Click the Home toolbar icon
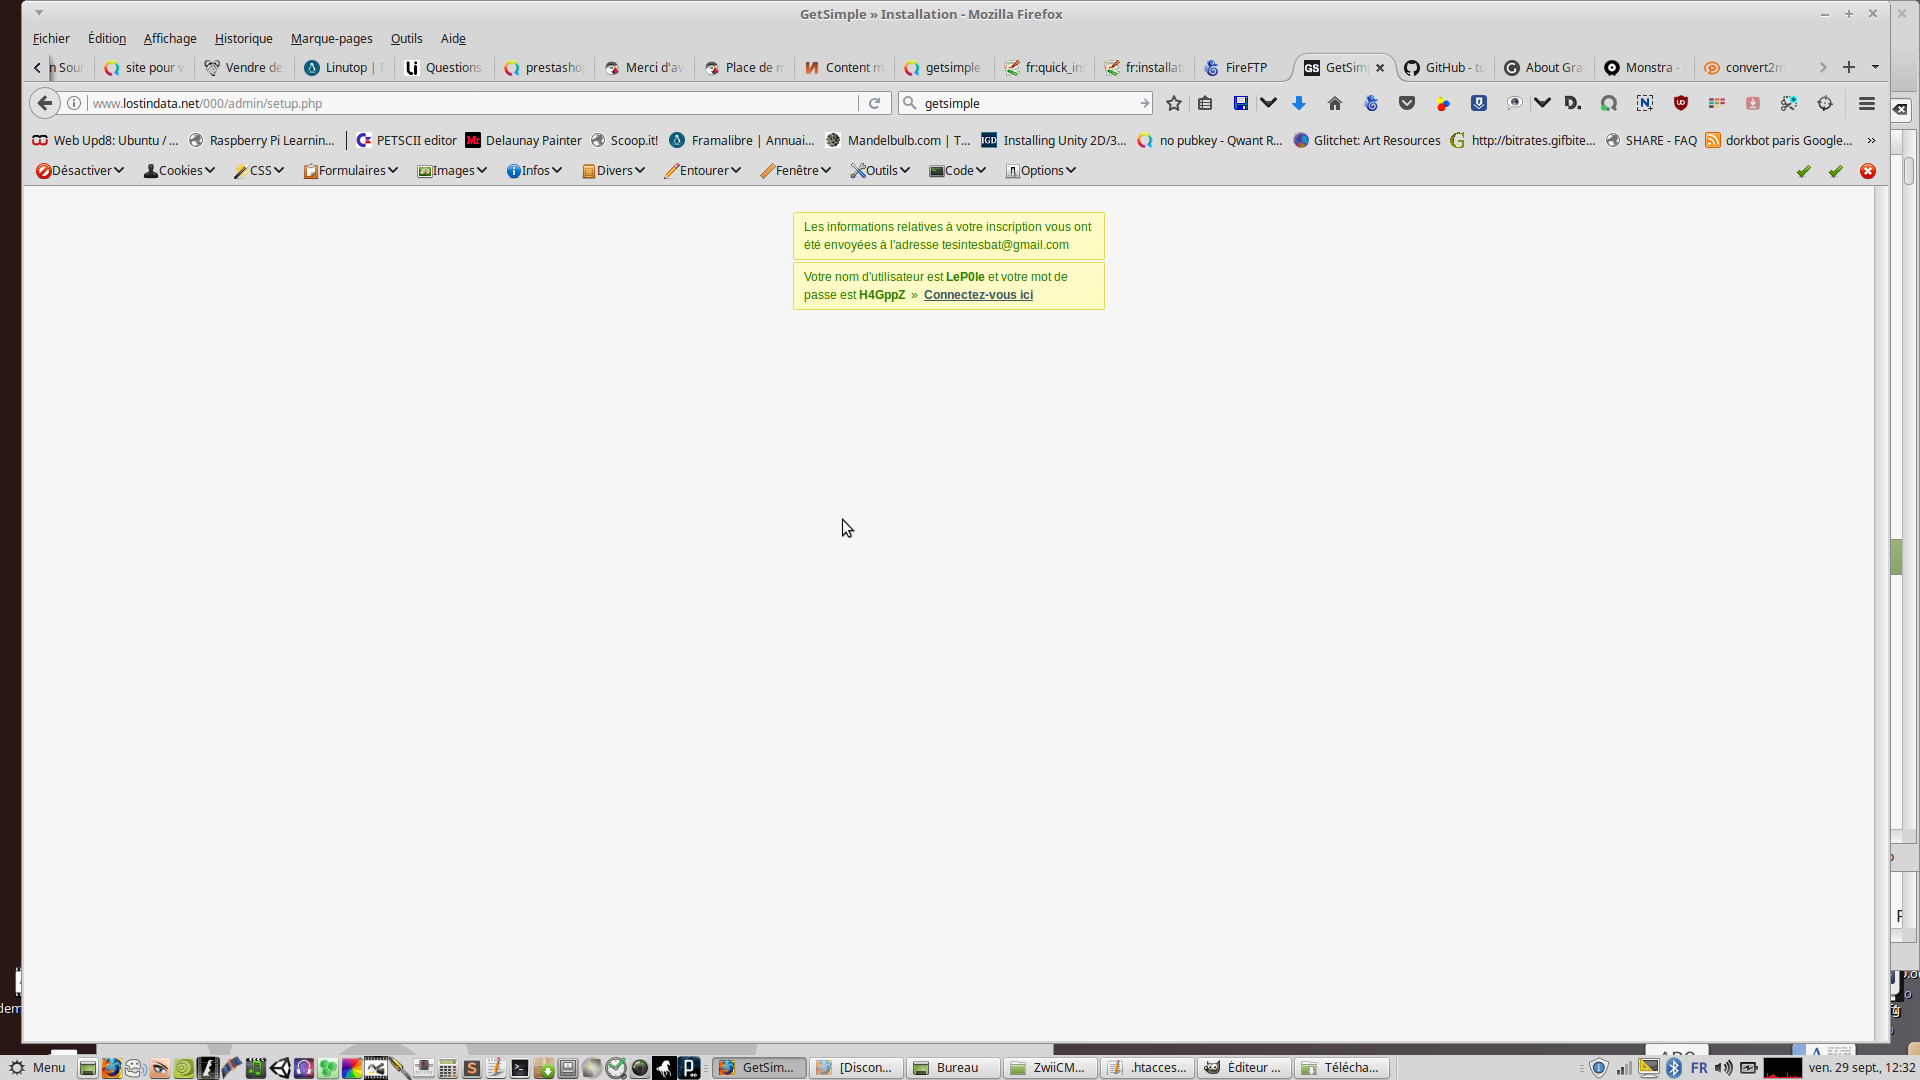The width and height of the screenshot is (1920, 1080). (x=1335, y=103)
